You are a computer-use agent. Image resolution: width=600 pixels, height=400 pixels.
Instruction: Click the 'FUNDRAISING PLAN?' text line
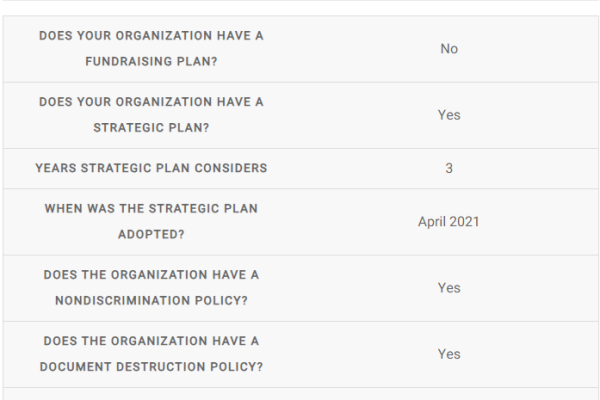[x=151, y=60]
